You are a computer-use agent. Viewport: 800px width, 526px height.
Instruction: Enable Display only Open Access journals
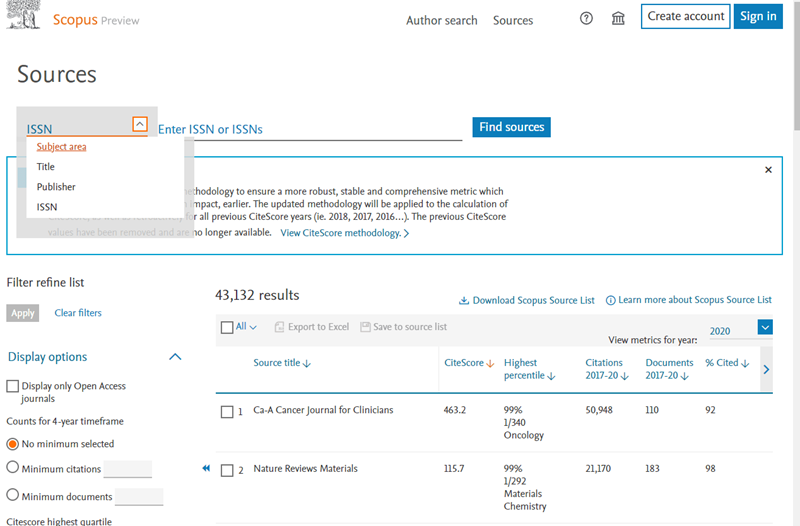(13, 386)
